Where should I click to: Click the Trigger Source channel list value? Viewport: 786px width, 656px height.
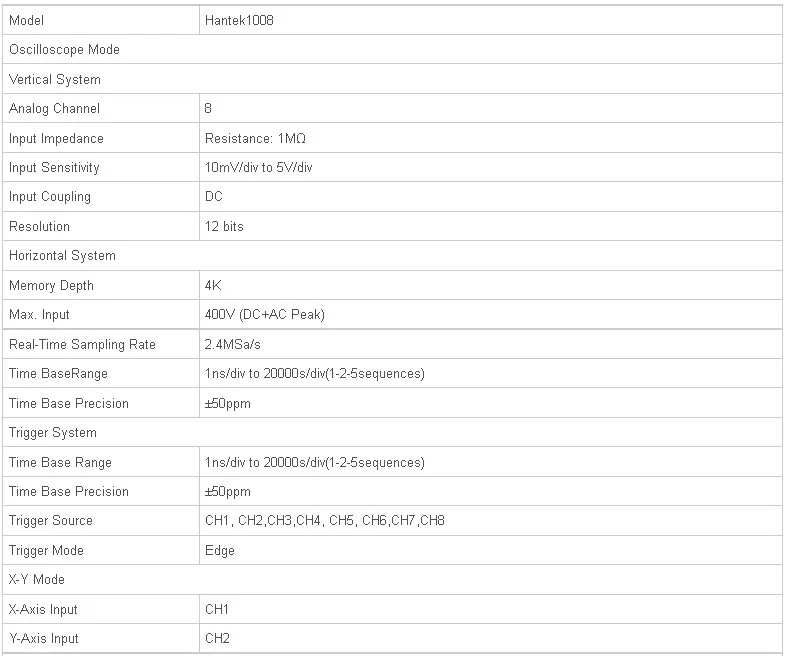[x=325, y=521]
